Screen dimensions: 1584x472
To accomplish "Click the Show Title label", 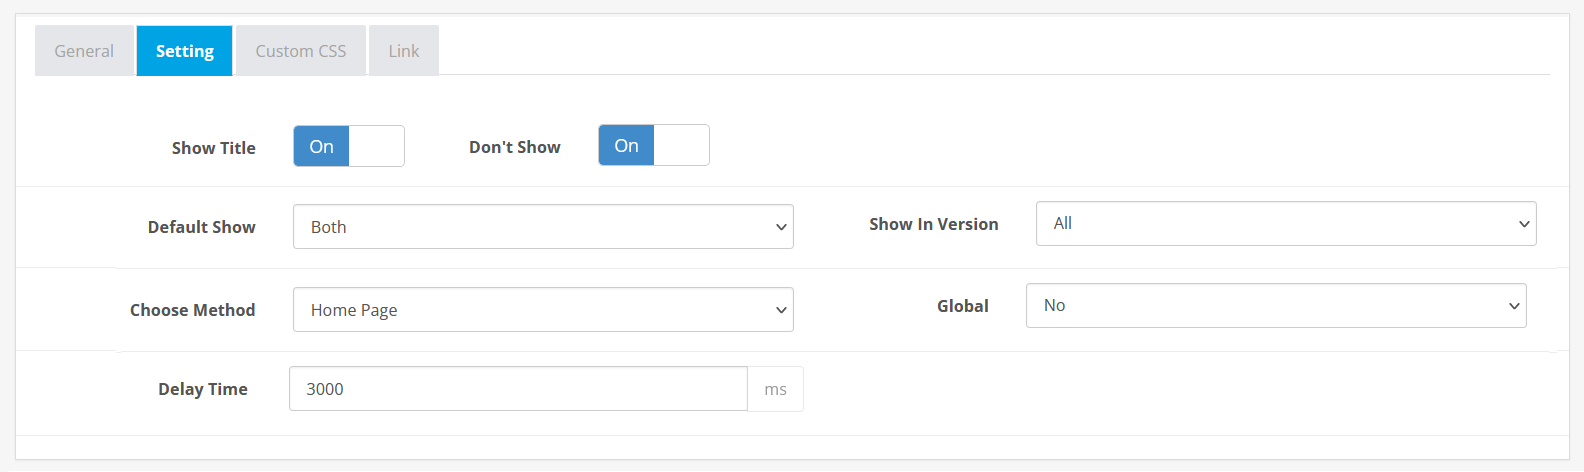I will 213,148.
